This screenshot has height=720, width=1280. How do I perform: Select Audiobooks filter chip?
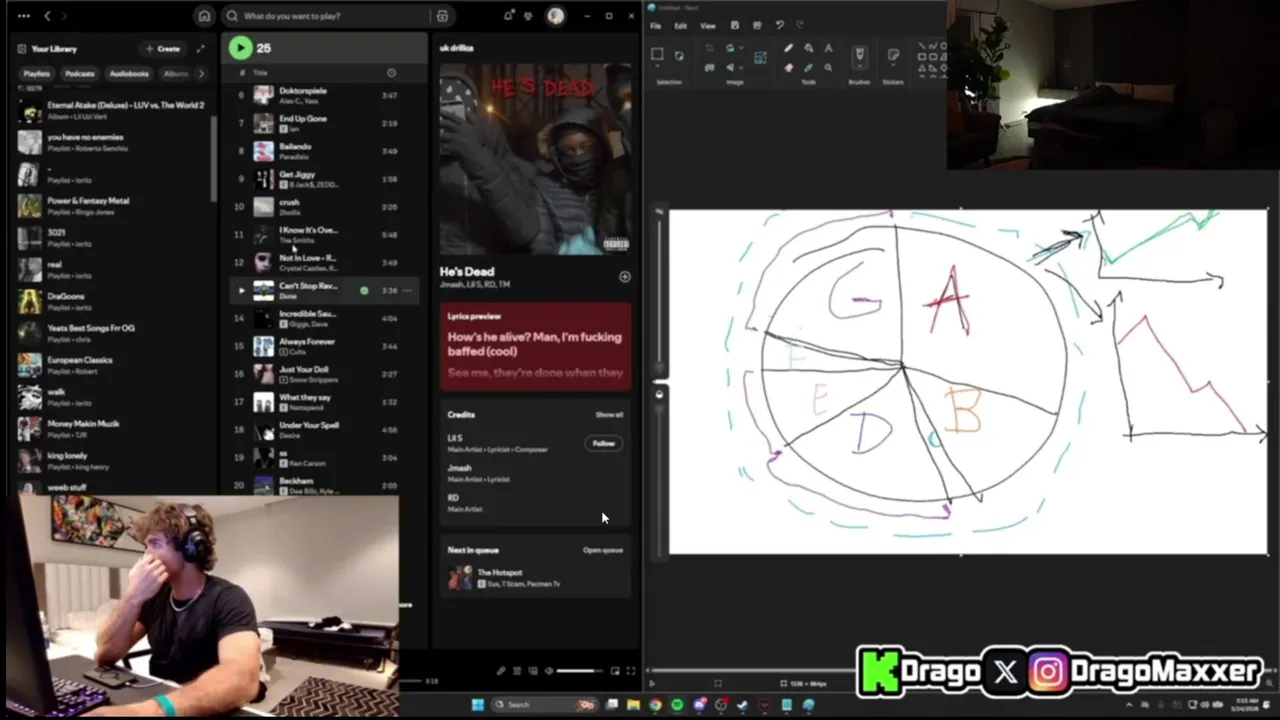[x=129, y=73]
